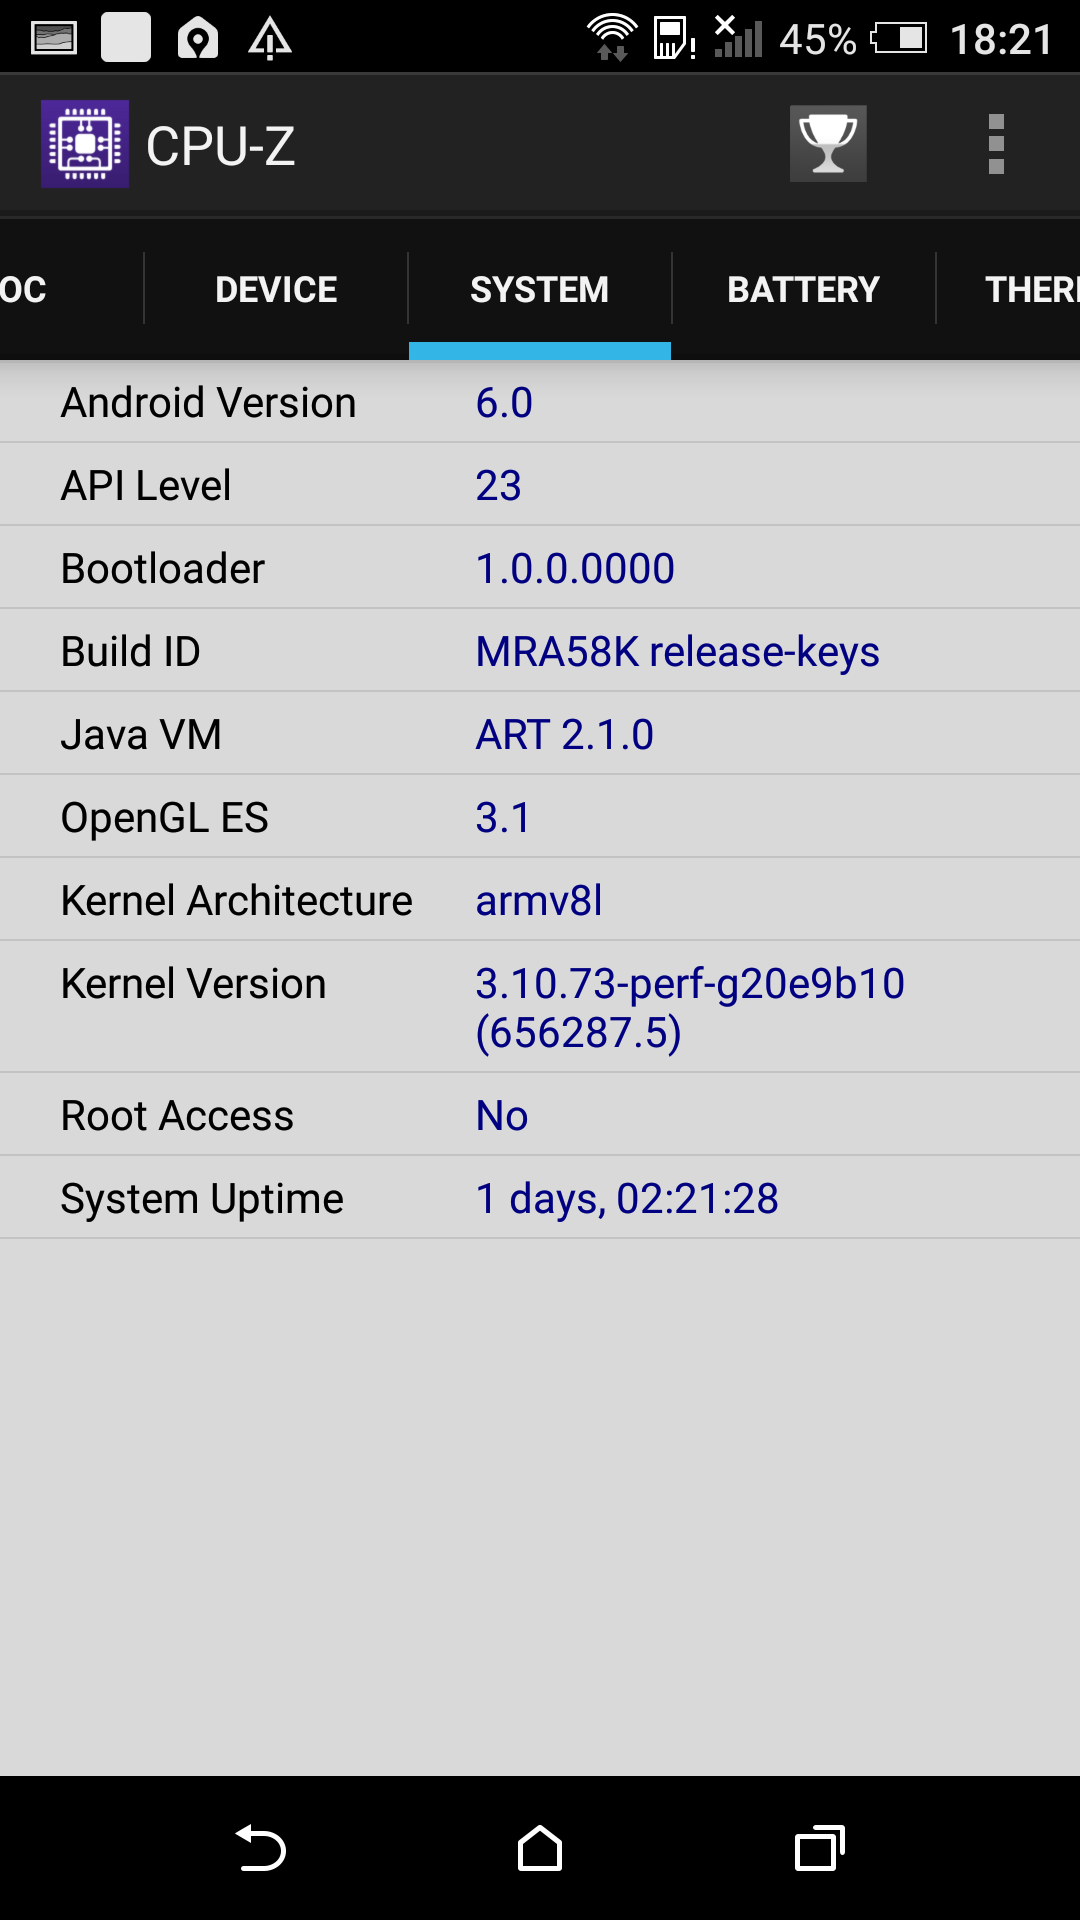Switch to the BATTERY tab
This screenshot has width=1080, height=1920.
803,289
